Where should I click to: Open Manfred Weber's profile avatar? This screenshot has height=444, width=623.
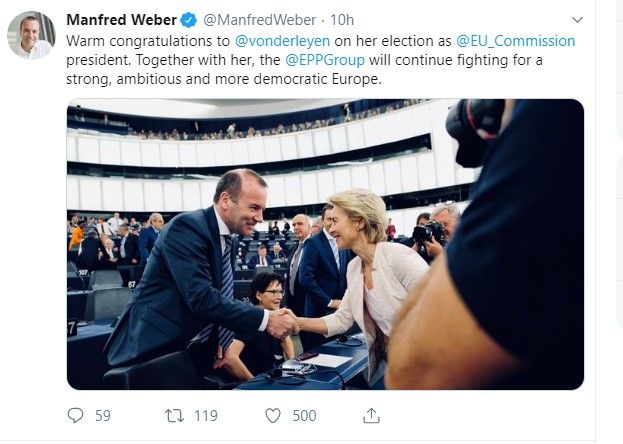pyautogui.click(x=31, y=35)
